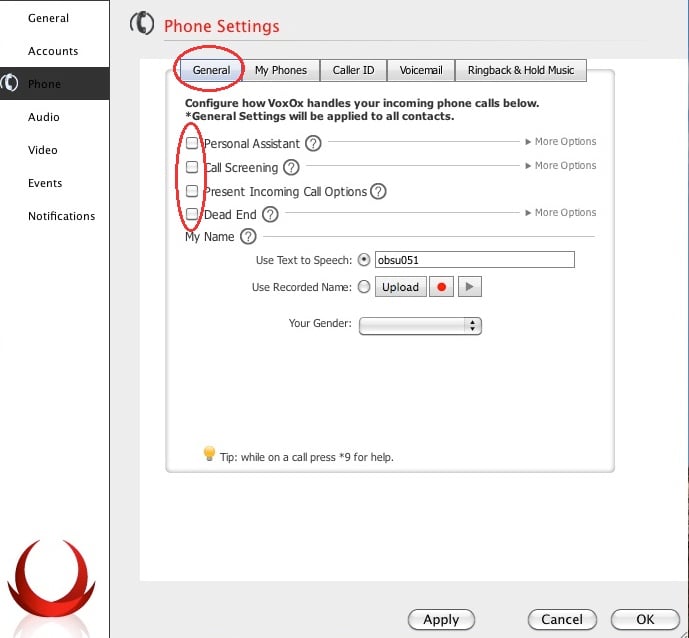Screen dimensions: 689x638
Task: Open the Your Gender dropdown
Action: (421, 326)
